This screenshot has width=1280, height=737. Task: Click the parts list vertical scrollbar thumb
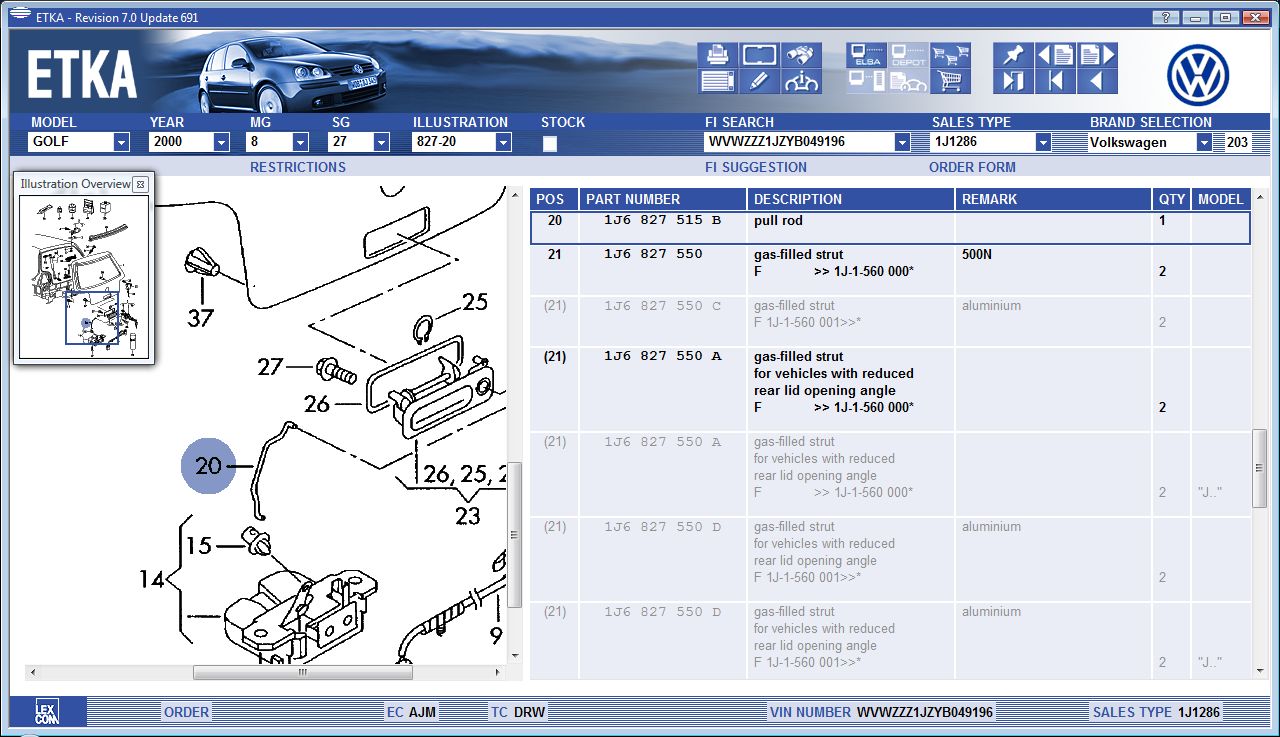pyautogui.click(x=1260, y=470)
